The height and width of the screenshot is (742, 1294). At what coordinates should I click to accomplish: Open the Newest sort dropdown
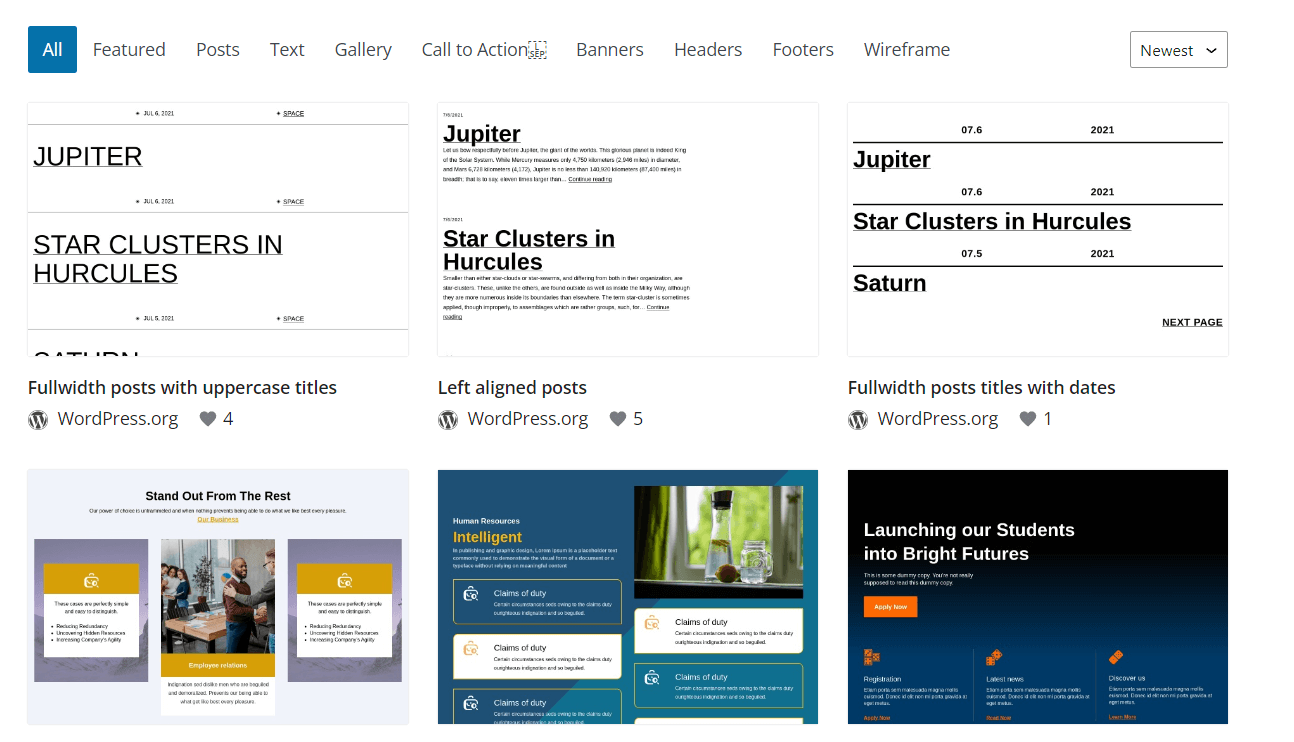tap(1178, 48)
